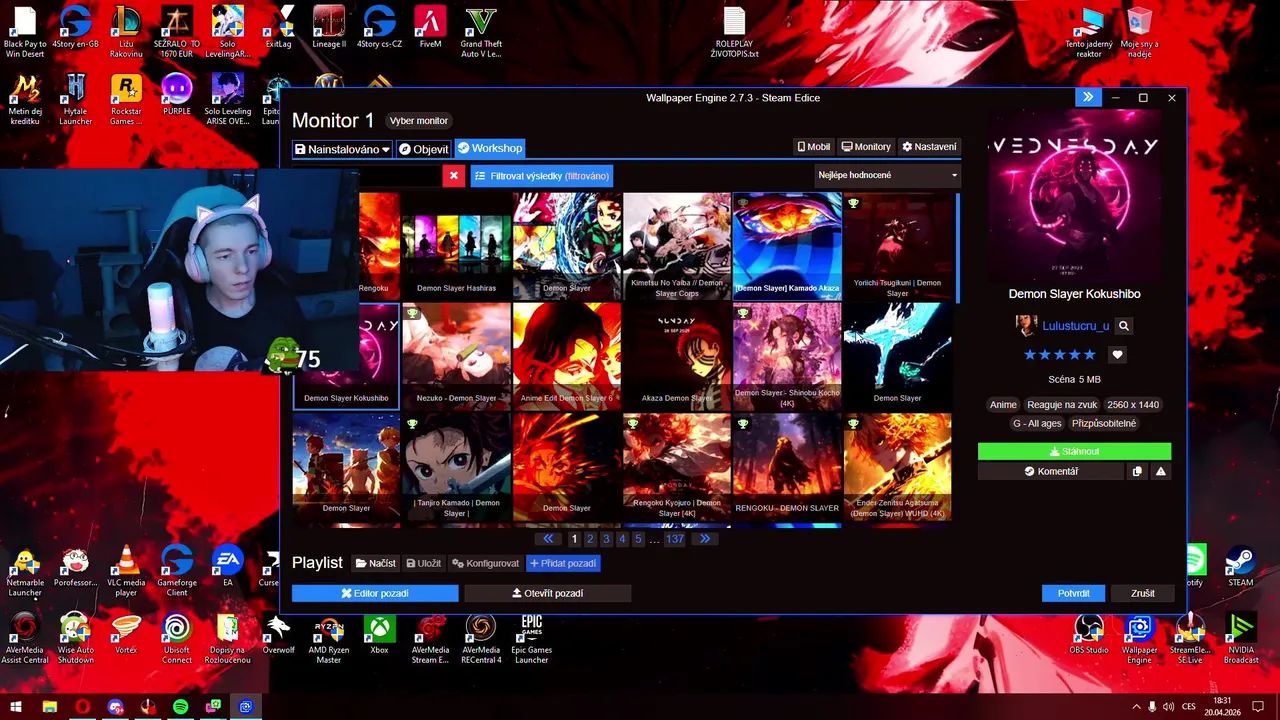Favorite the wallpaper with the heart icon
The image size is (1280, 720).
[x=1117, y=354]
